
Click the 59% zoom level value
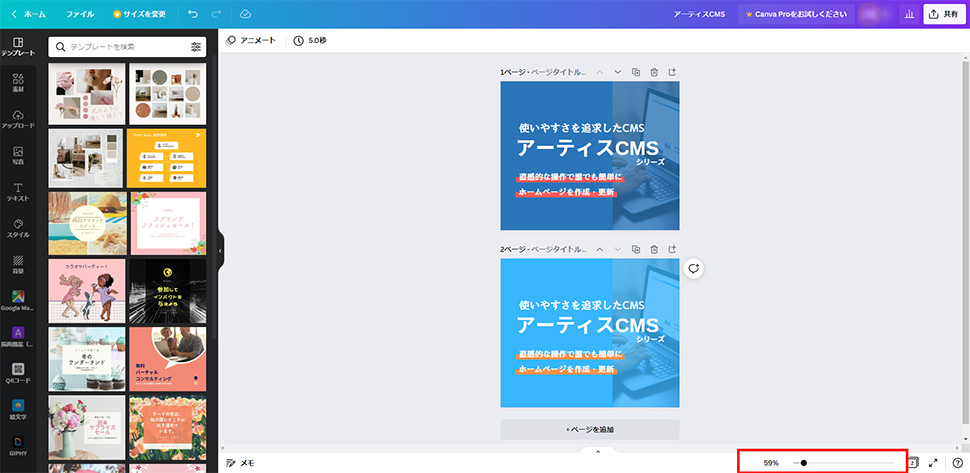tap(771, 462)
